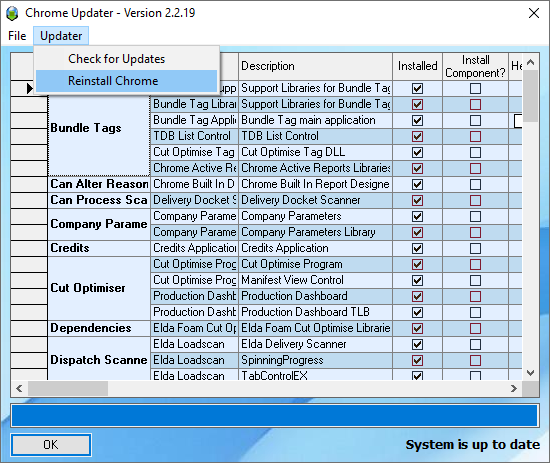Screen dimensions: 550x463
Task: Click the blue progress bar
Action: pyautogui.click(x=275, y=416)
